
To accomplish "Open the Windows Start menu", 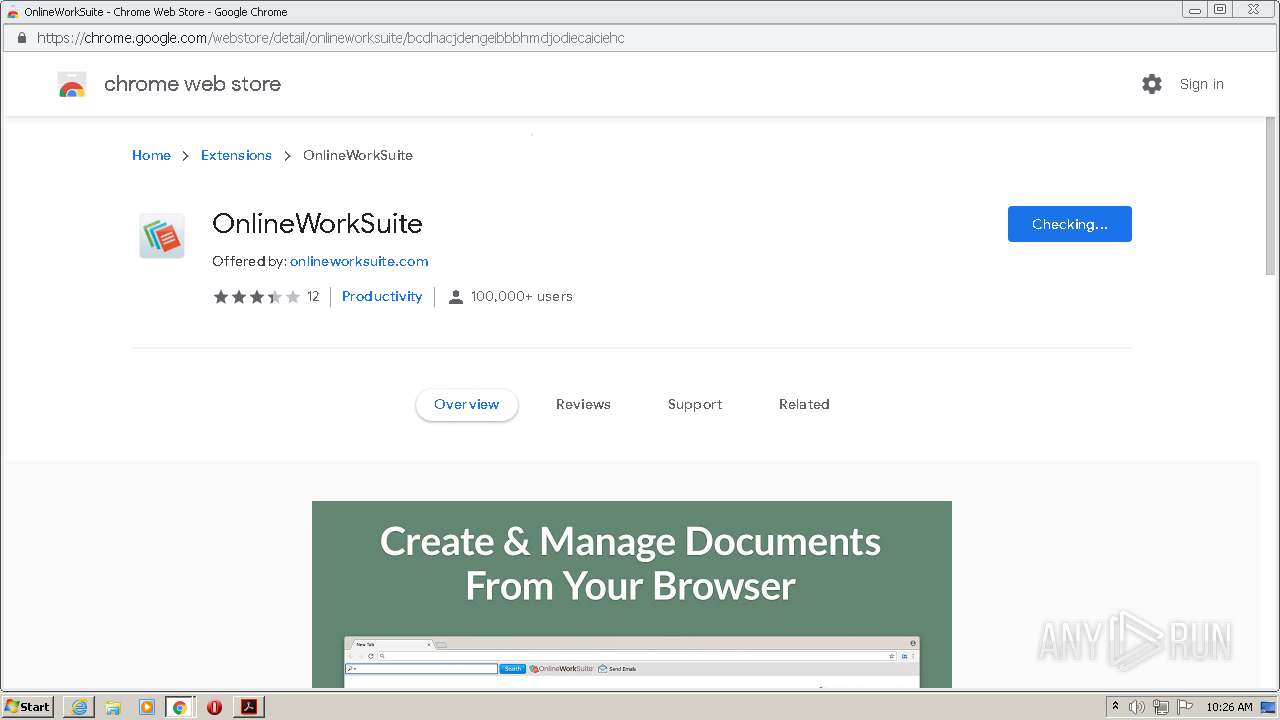I will click(28, 707).
